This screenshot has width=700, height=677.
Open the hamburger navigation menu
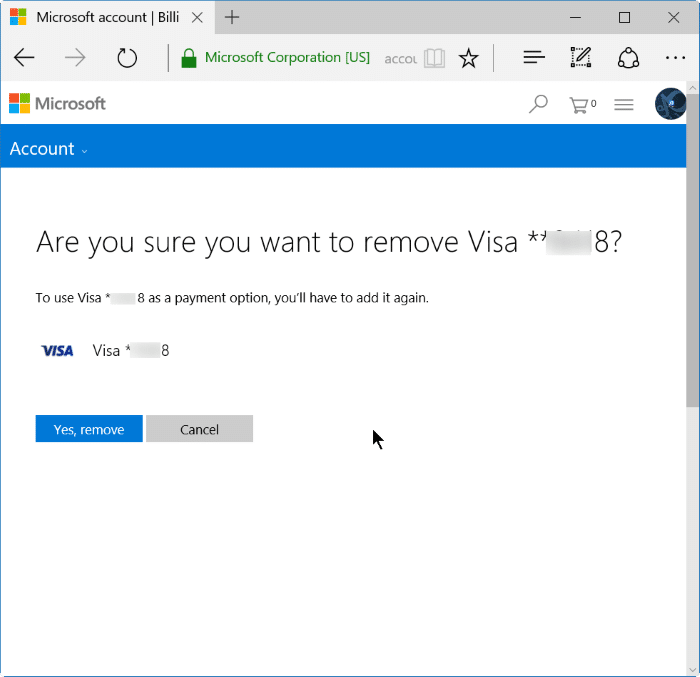tap(624, 104)
